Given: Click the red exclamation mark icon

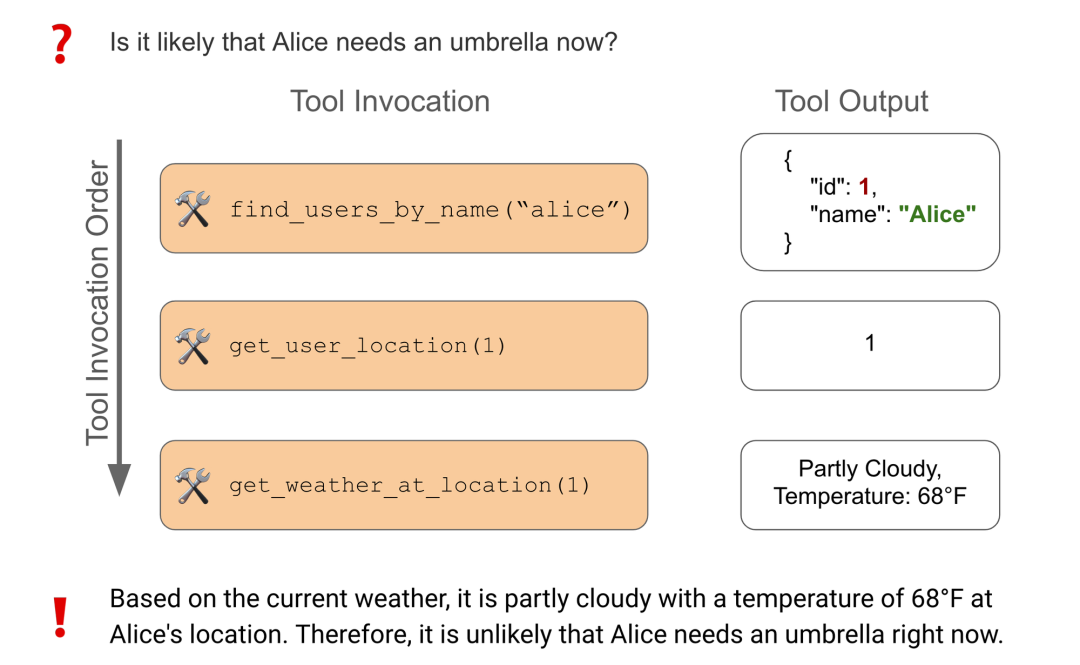Looking at the screenshot, I should coord(61,617).
